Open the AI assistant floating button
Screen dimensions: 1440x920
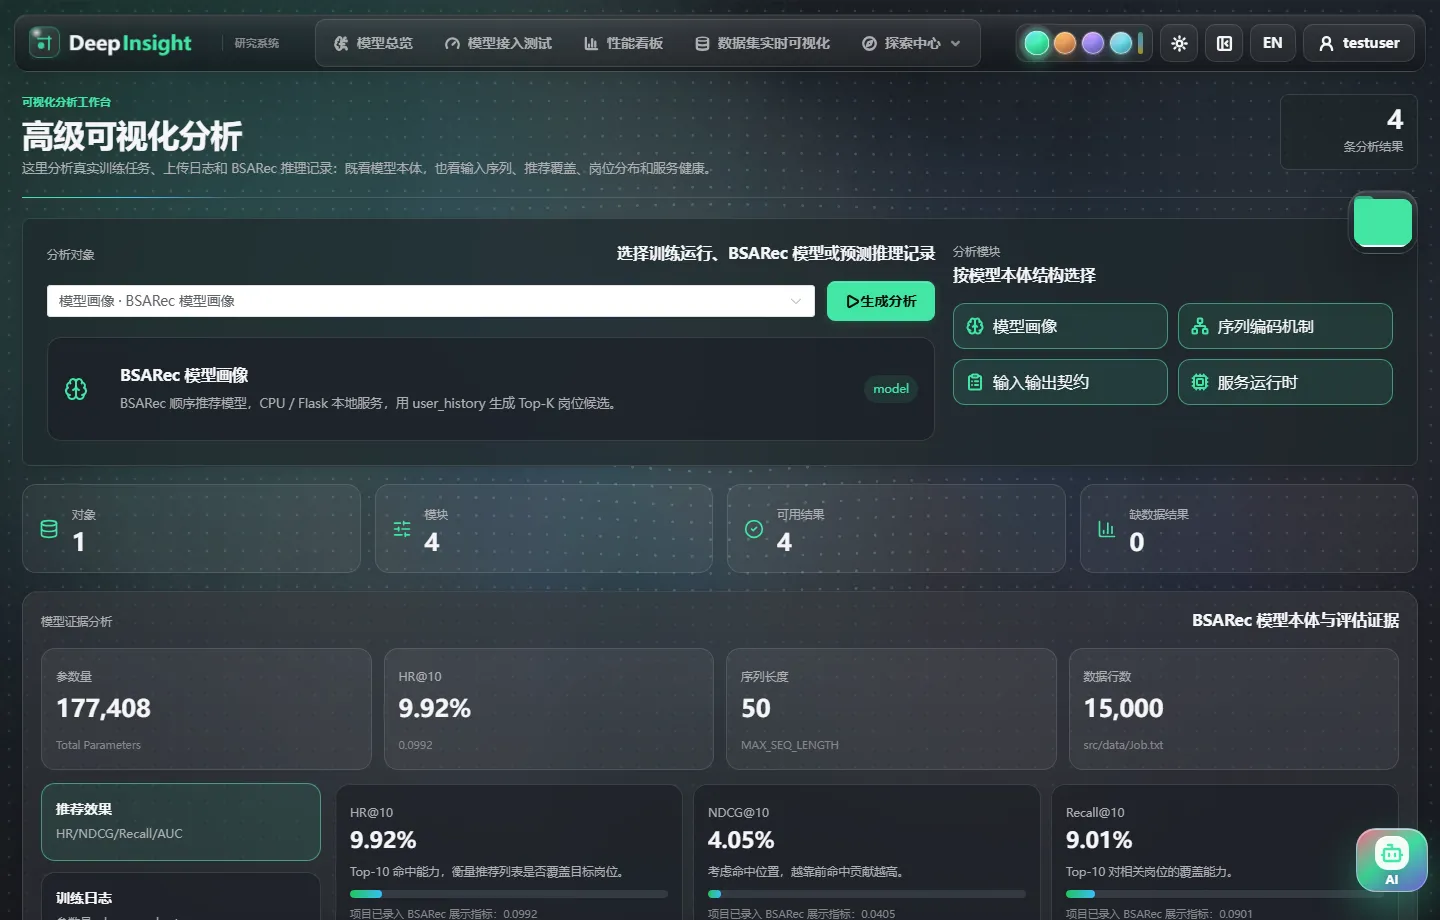coord(1392,860)
